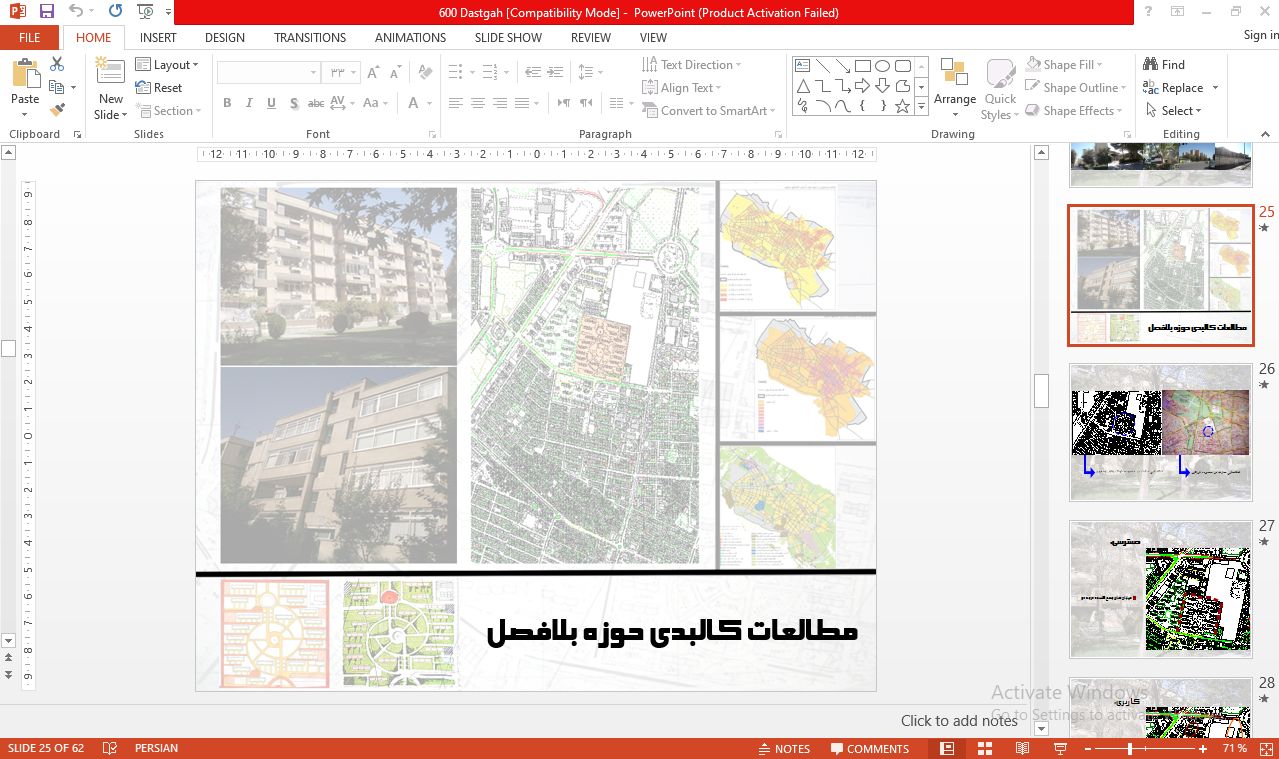Apply strikethrough formatting
This screenshot has height=759, width=1279.
point(316,103)
